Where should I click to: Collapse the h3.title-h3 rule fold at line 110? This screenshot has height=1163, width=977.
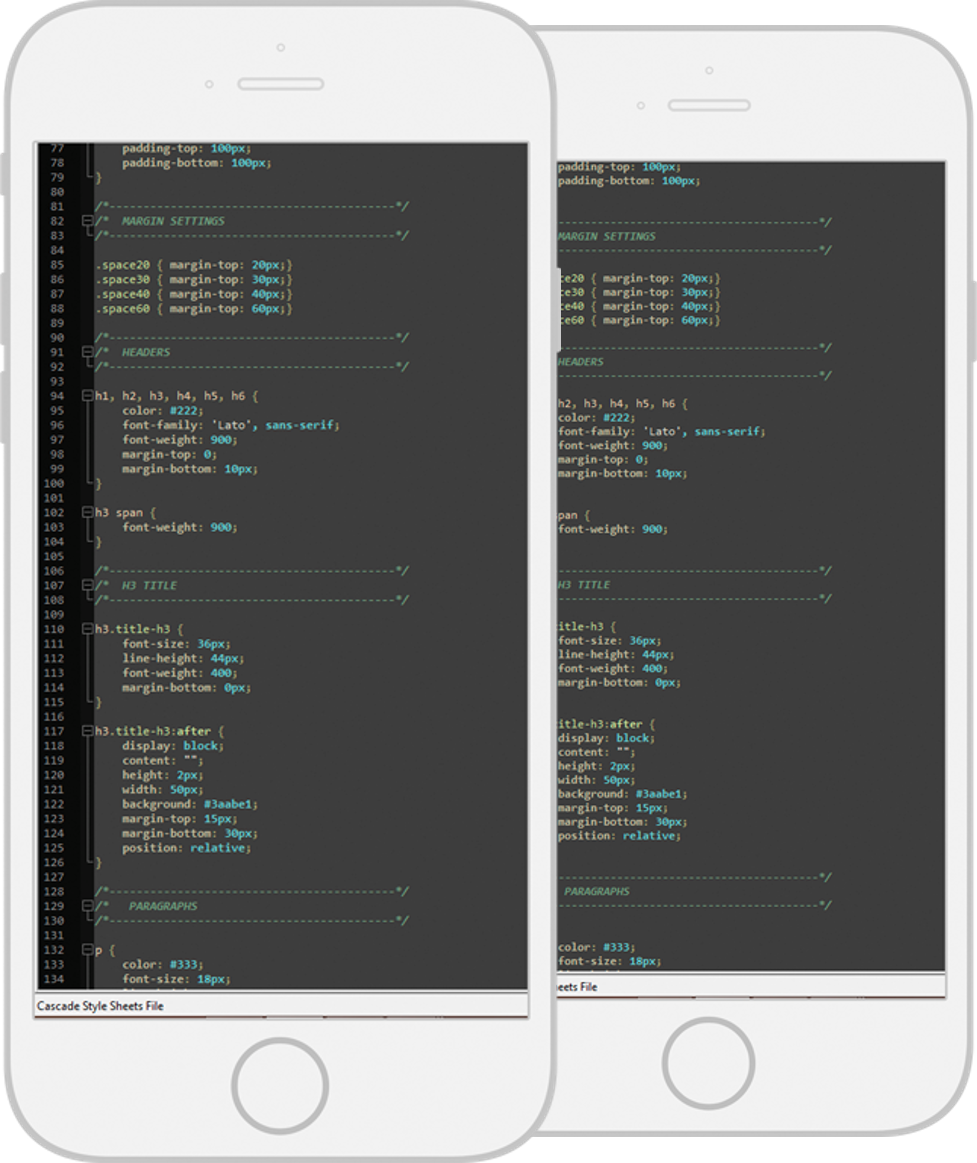88,629
